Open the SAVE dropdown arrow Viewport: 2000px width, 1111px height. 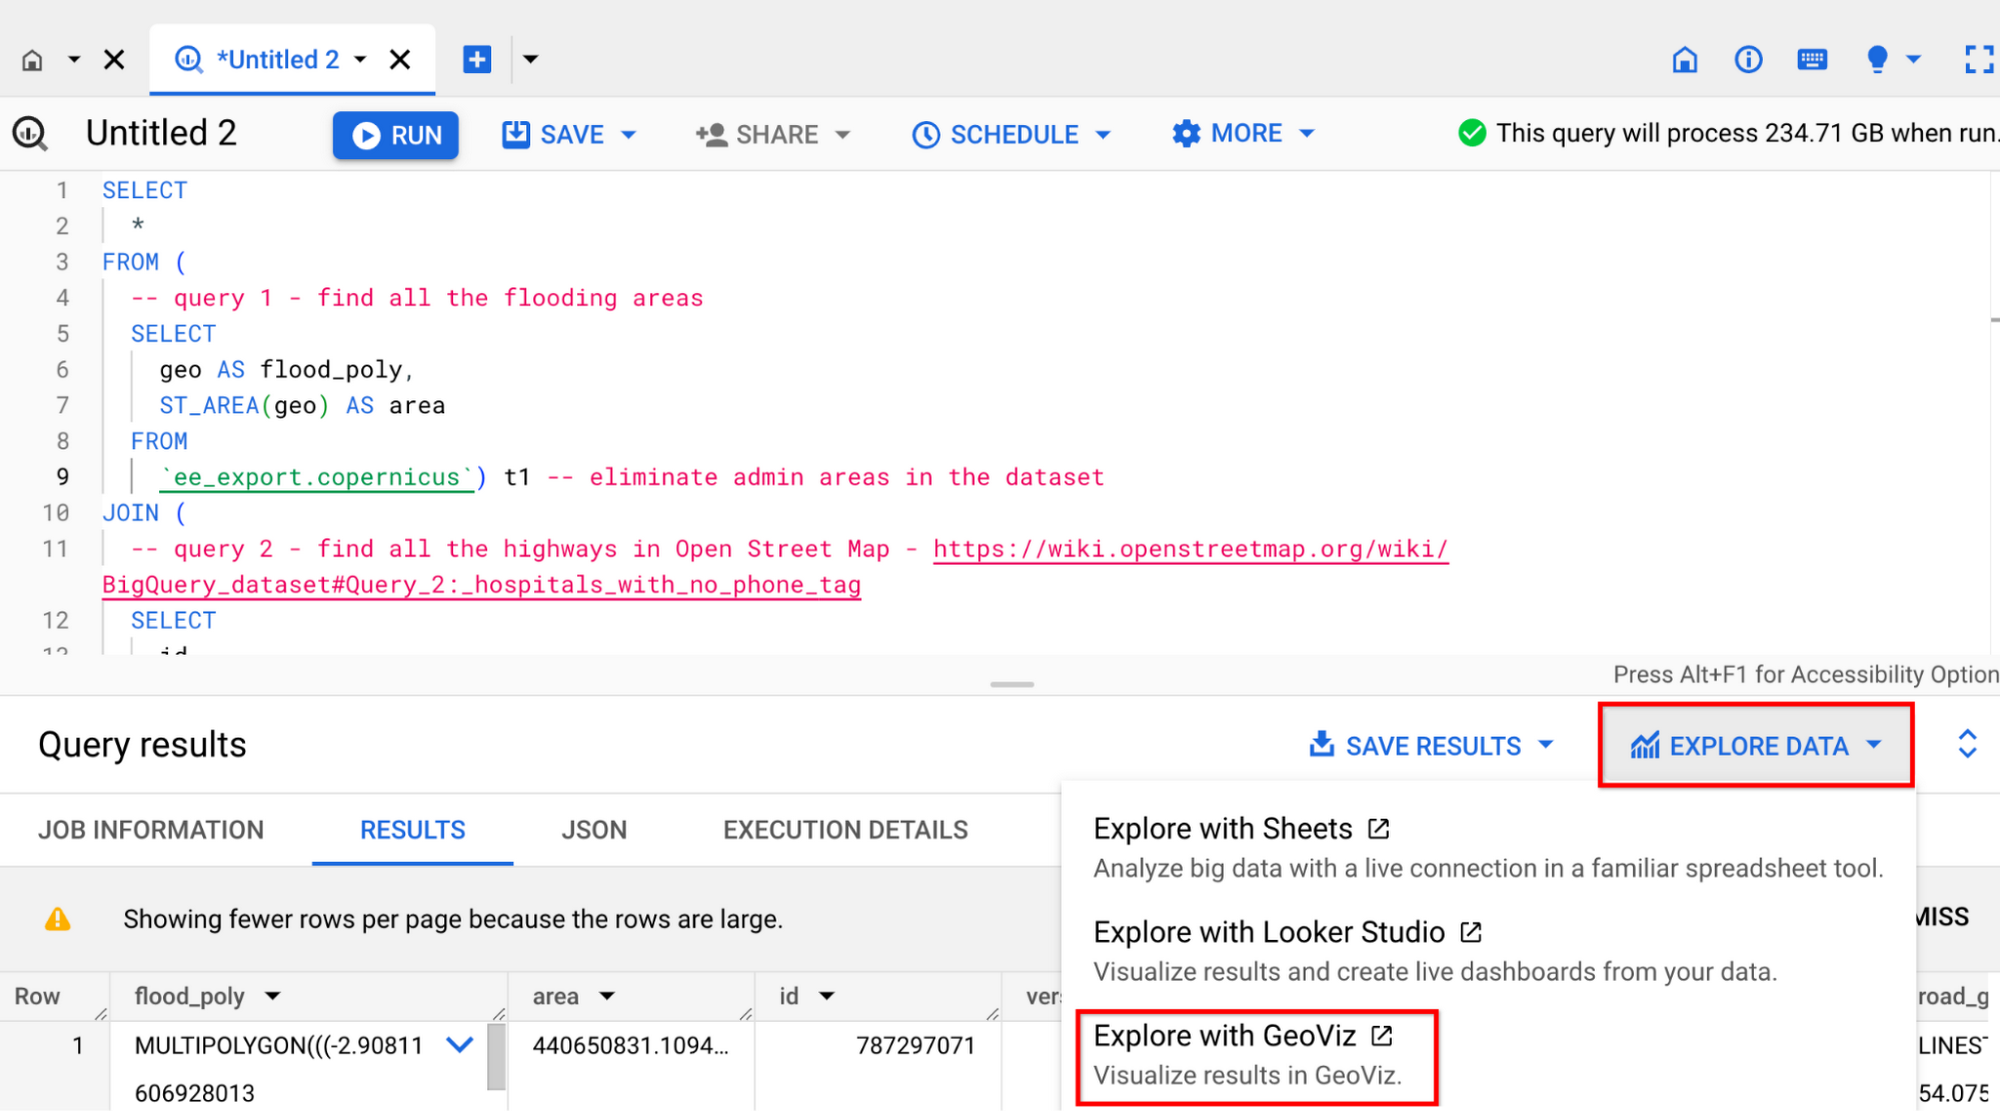tap(628, 135)
